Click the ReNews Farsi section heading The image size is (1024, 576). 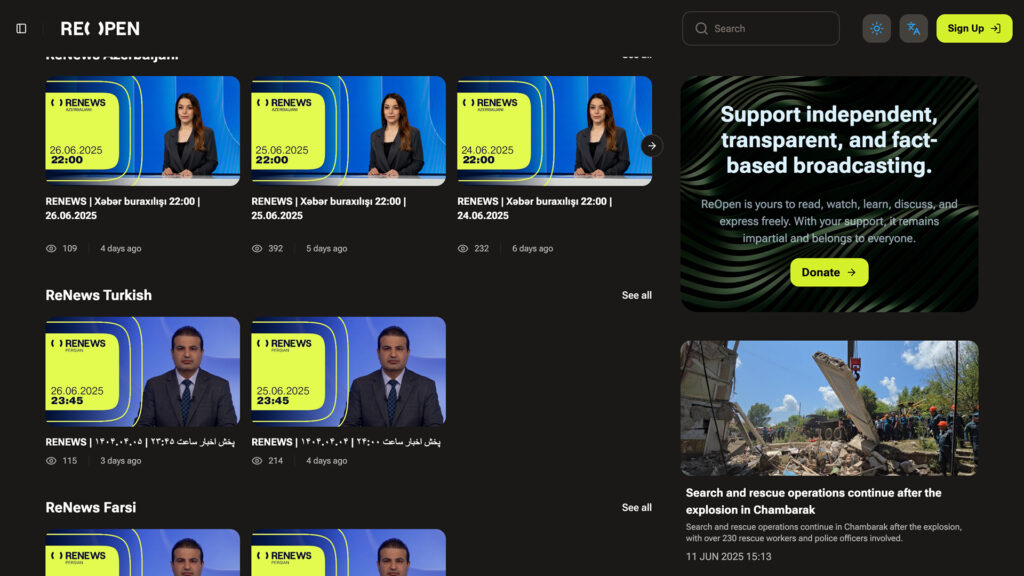[91, 507]
